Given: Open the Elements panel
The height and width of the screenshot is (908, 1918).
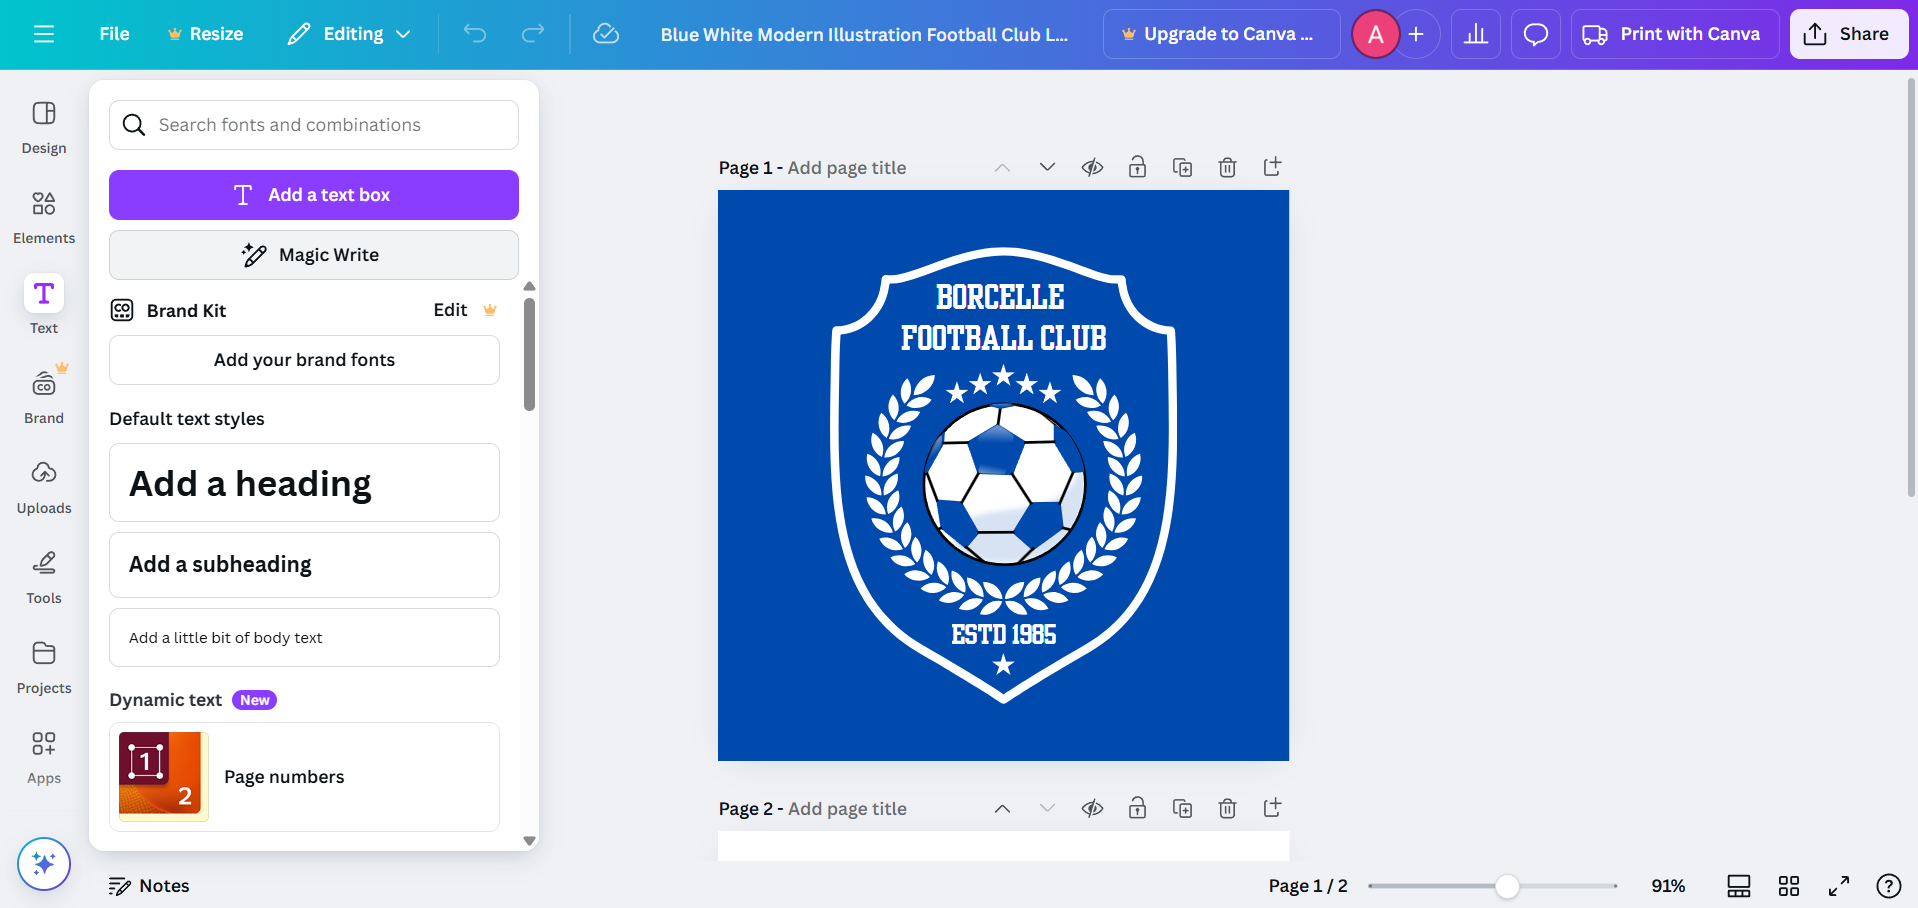Looking at the screenshot, I should [x=43, y=215].
